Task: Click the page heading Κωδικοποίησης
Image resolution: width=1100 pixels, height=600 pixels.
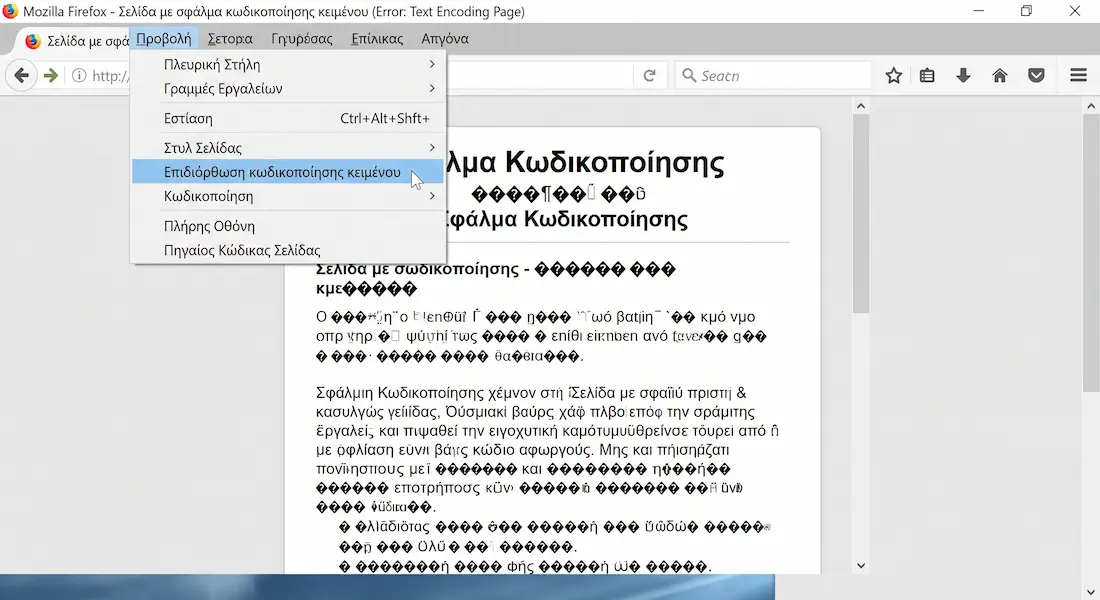Action: (615, 162)
